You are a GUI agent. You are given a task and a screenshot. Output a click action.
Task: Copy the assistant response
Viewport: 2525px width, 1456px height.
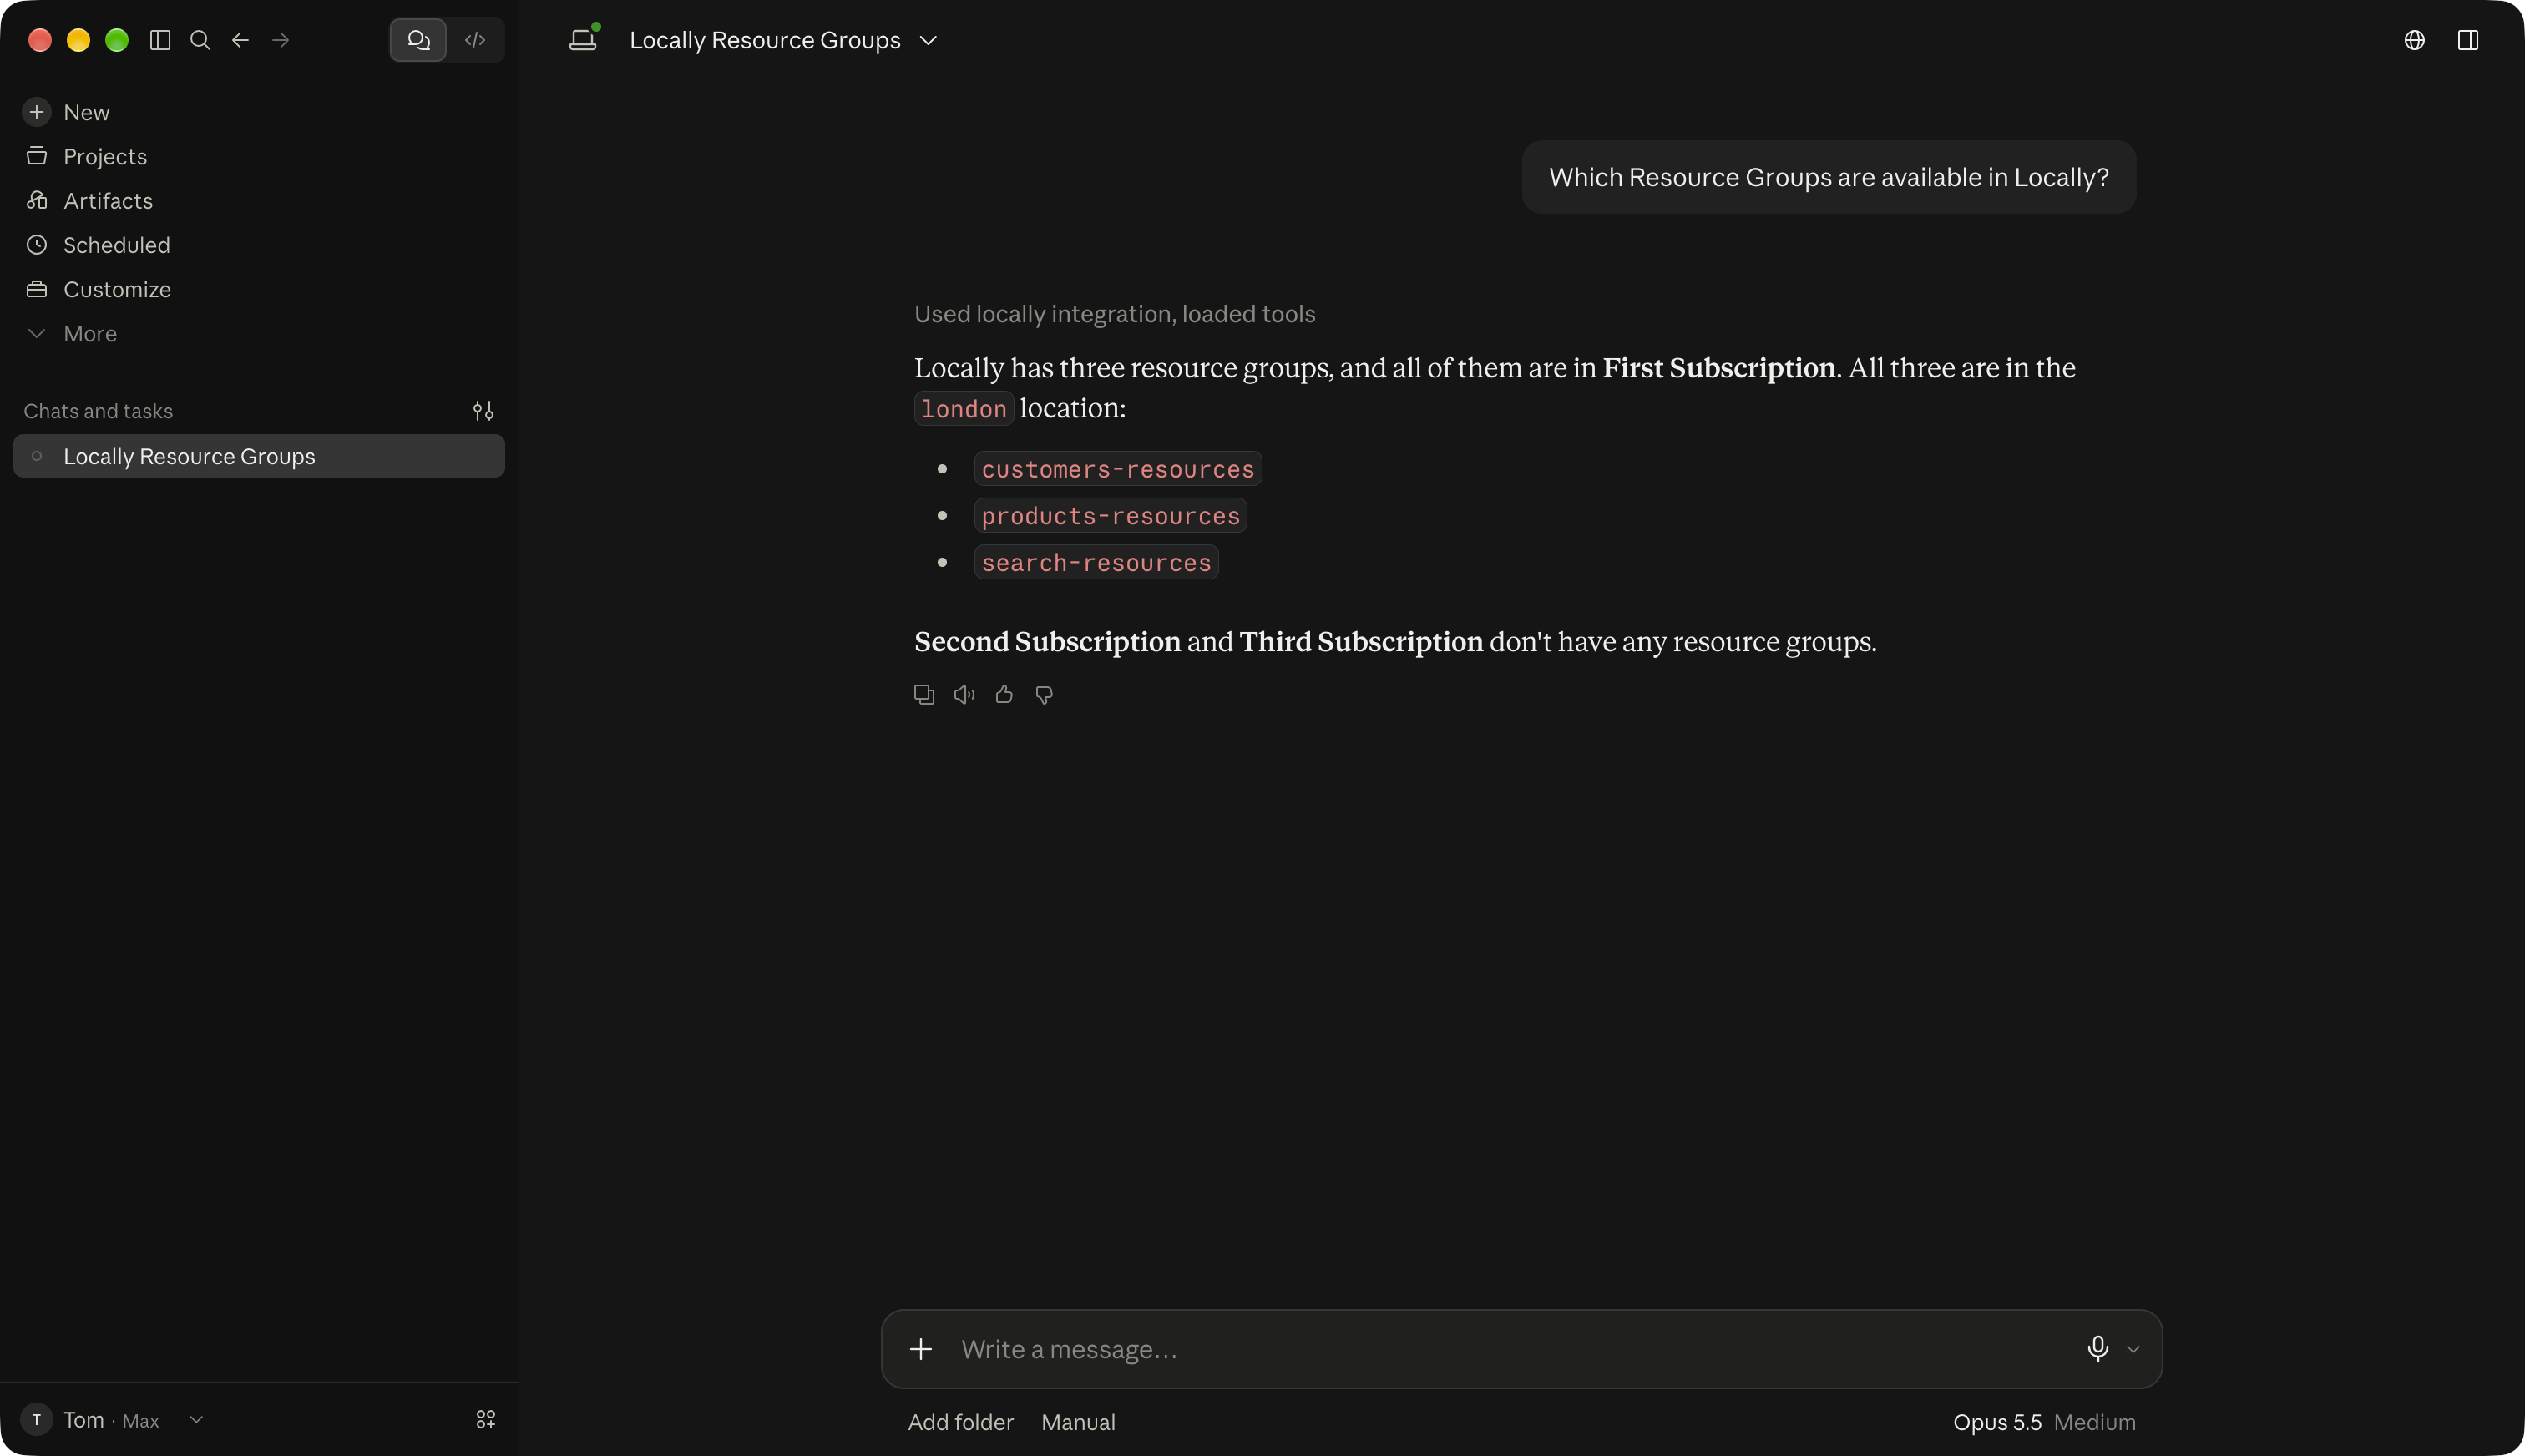[x=924, y=694]
